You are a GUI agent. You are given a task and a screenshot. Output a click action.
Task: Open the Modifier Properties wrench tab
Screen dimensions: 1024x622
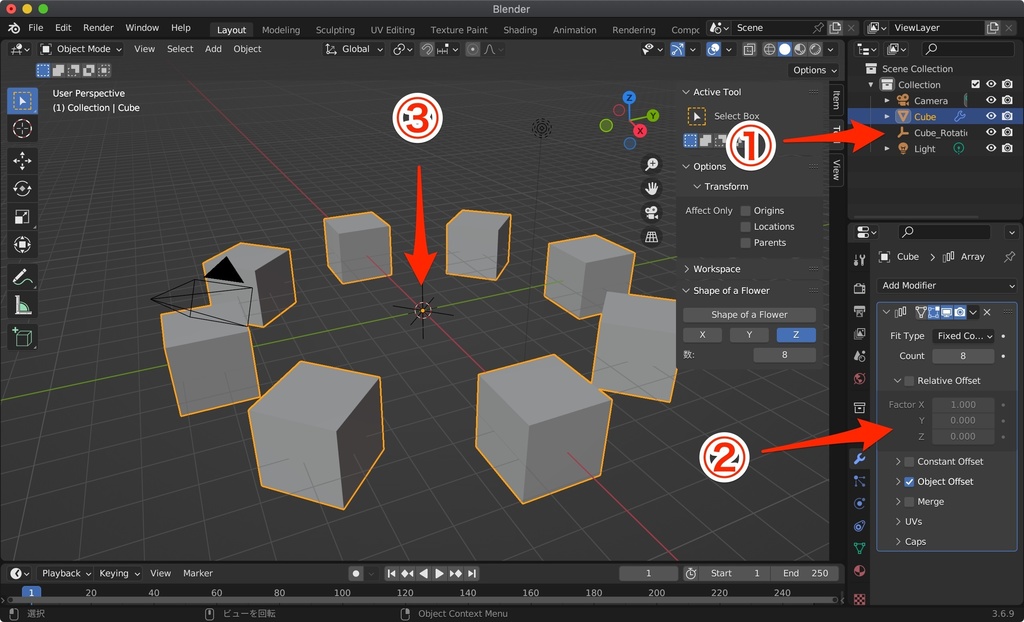[858, 459]
